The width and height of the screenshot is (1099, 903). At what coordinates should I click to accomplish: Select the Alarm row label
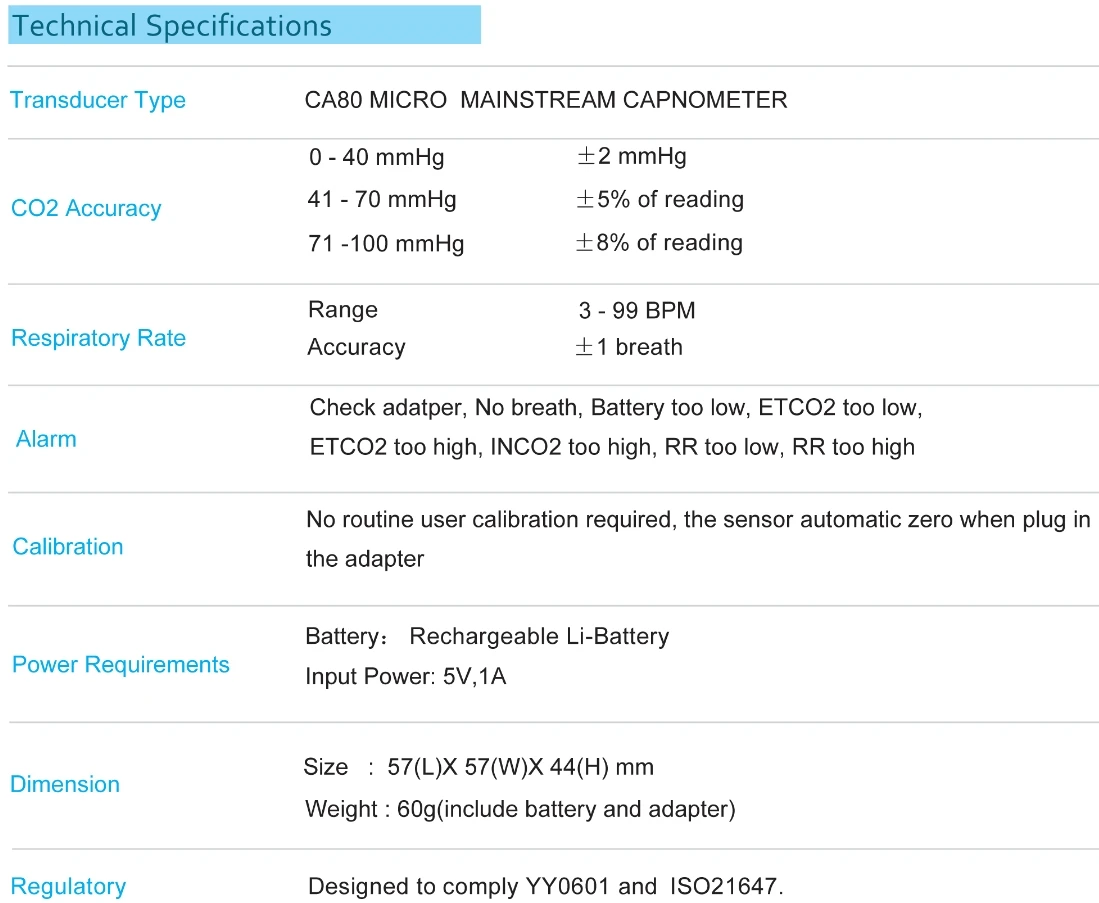click(x=46, y=439)
